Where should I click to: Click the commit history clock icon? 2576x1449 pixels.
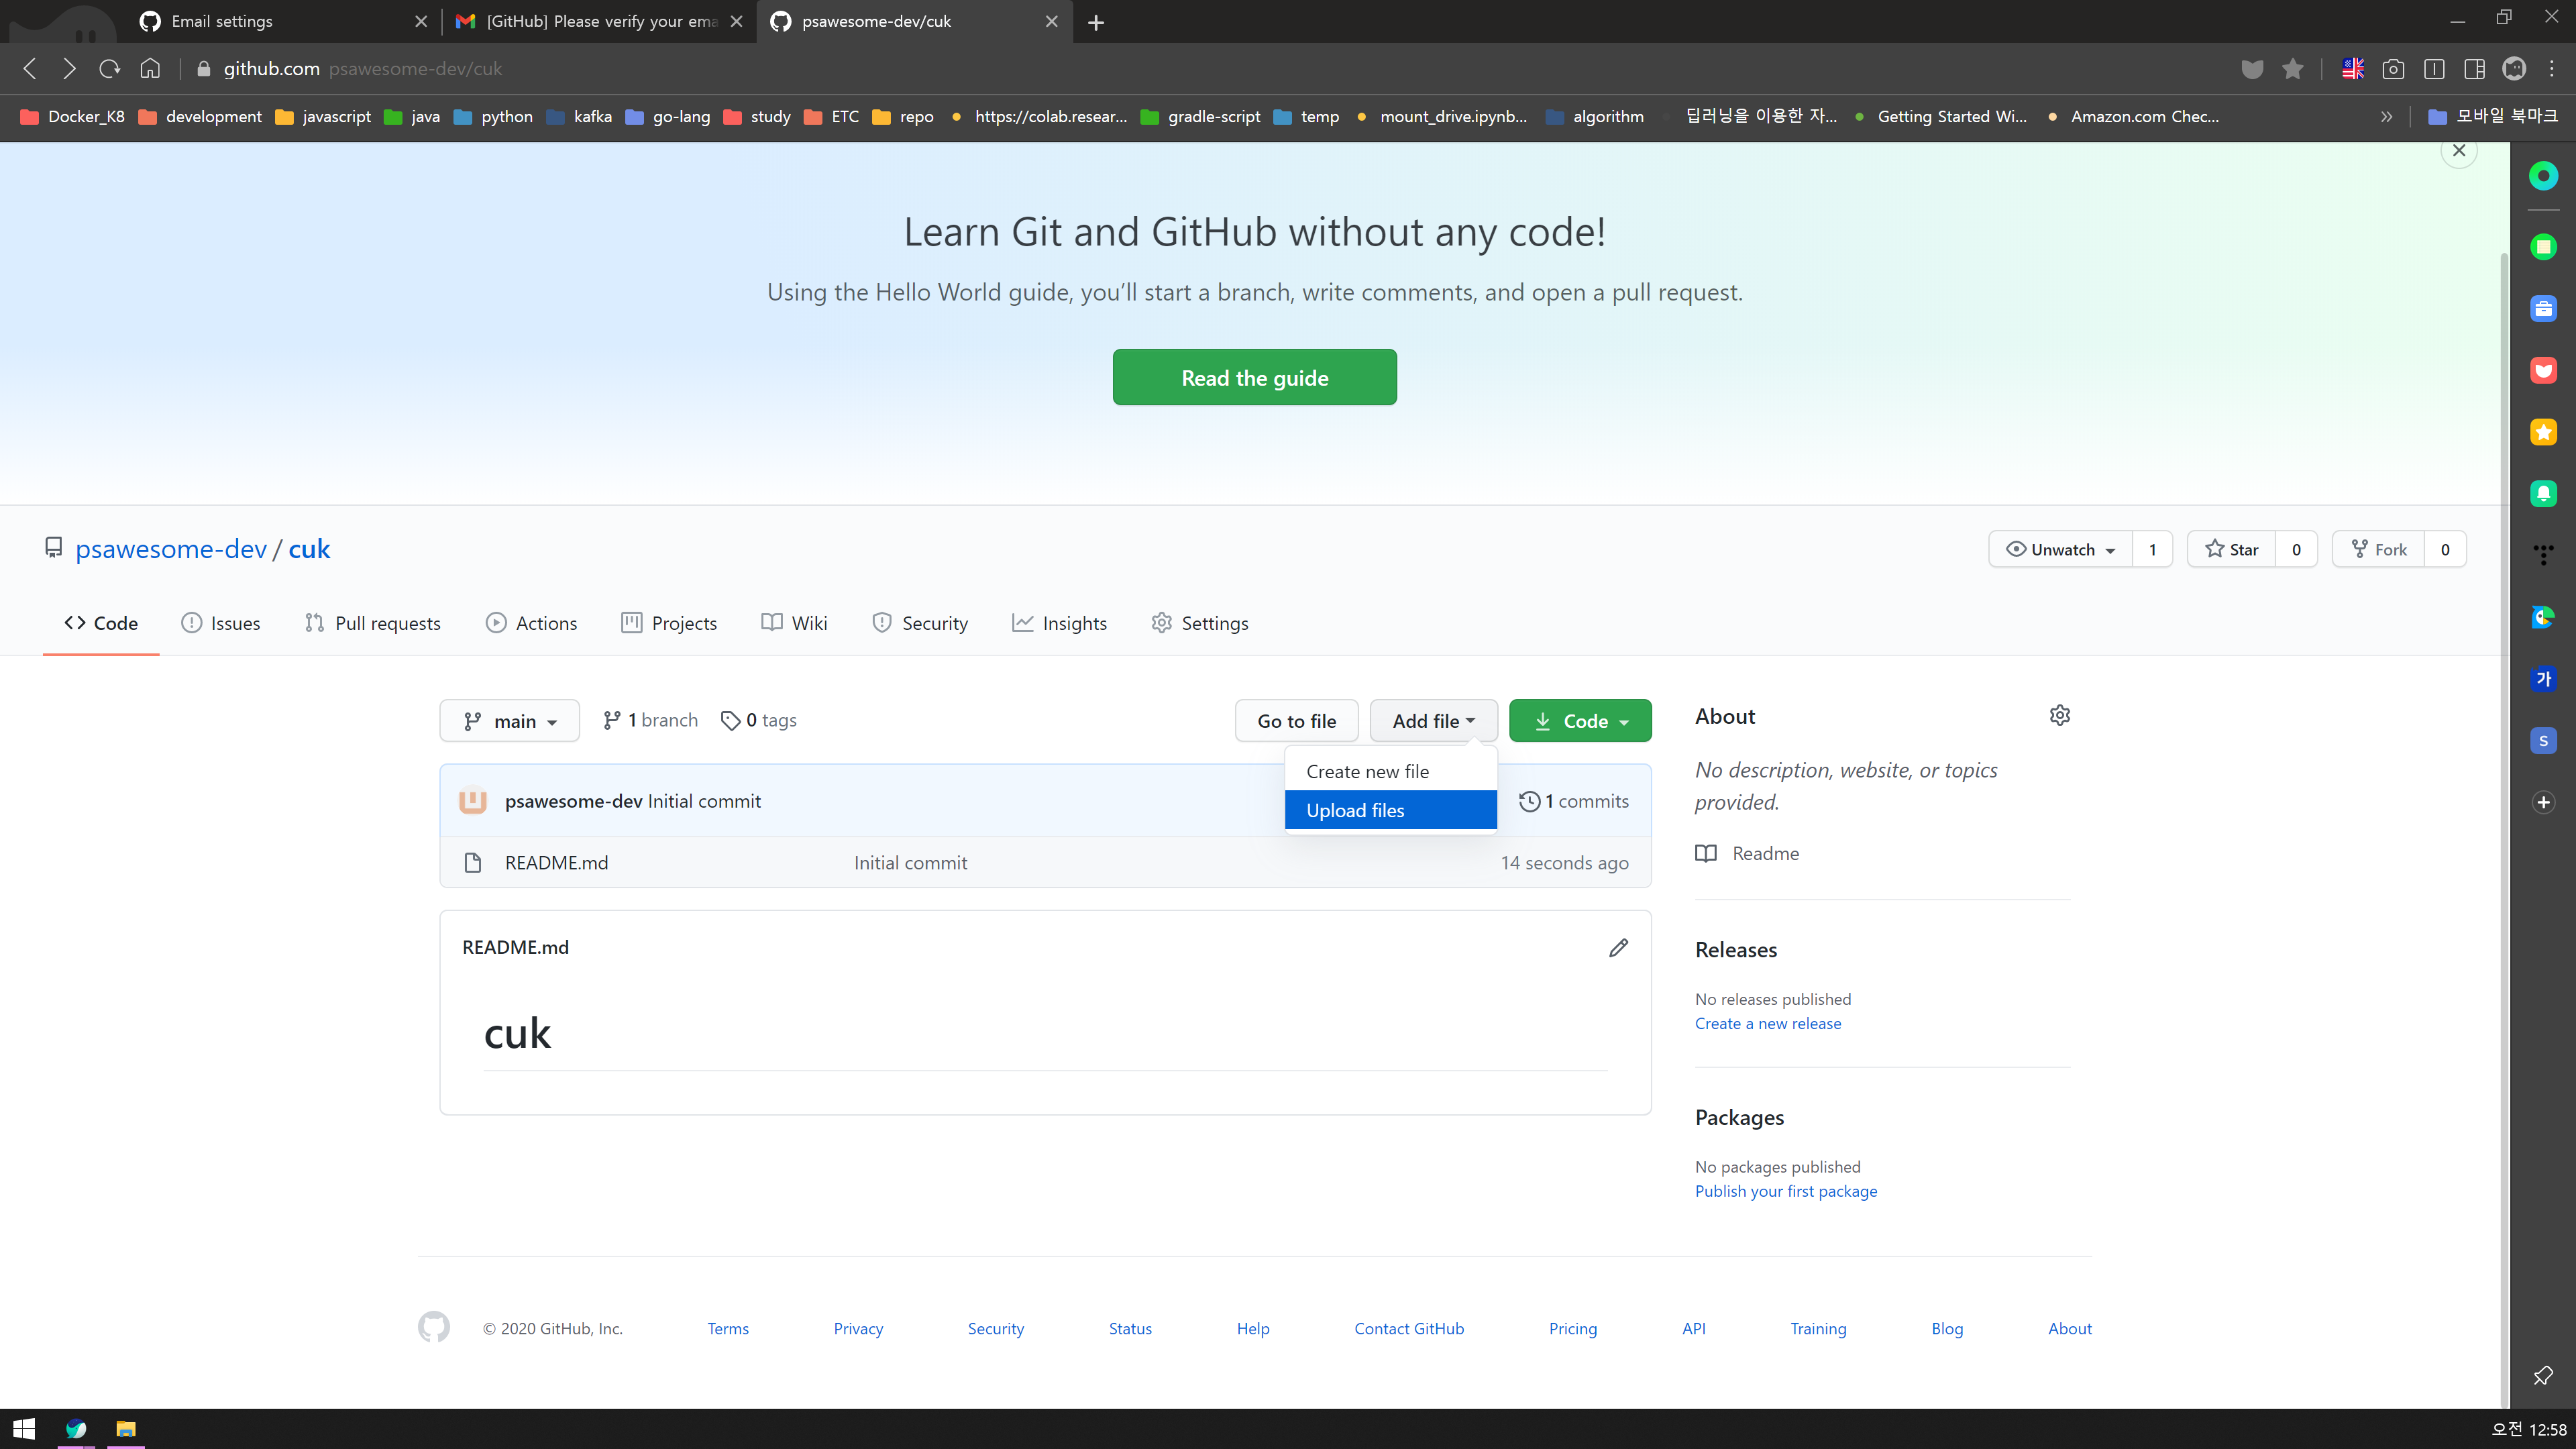1529,801
